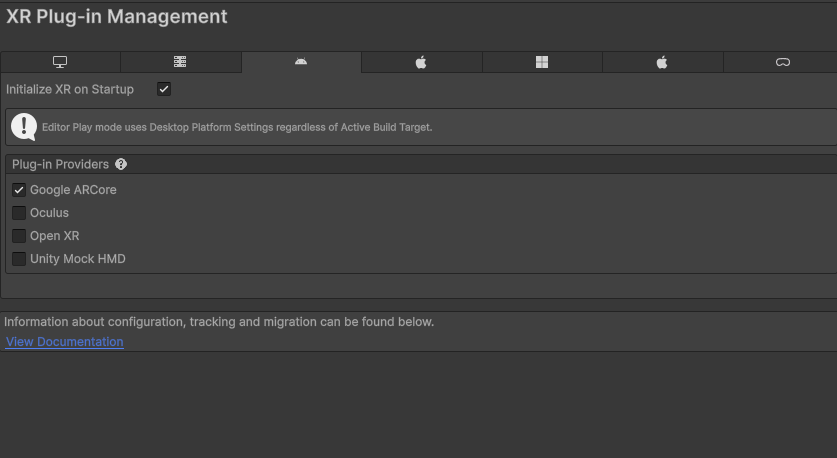Image resolution: width=837 pixels, height=458 pixels.
Task: Click the Information about configuration text line
Action: [x=219, y=322]
